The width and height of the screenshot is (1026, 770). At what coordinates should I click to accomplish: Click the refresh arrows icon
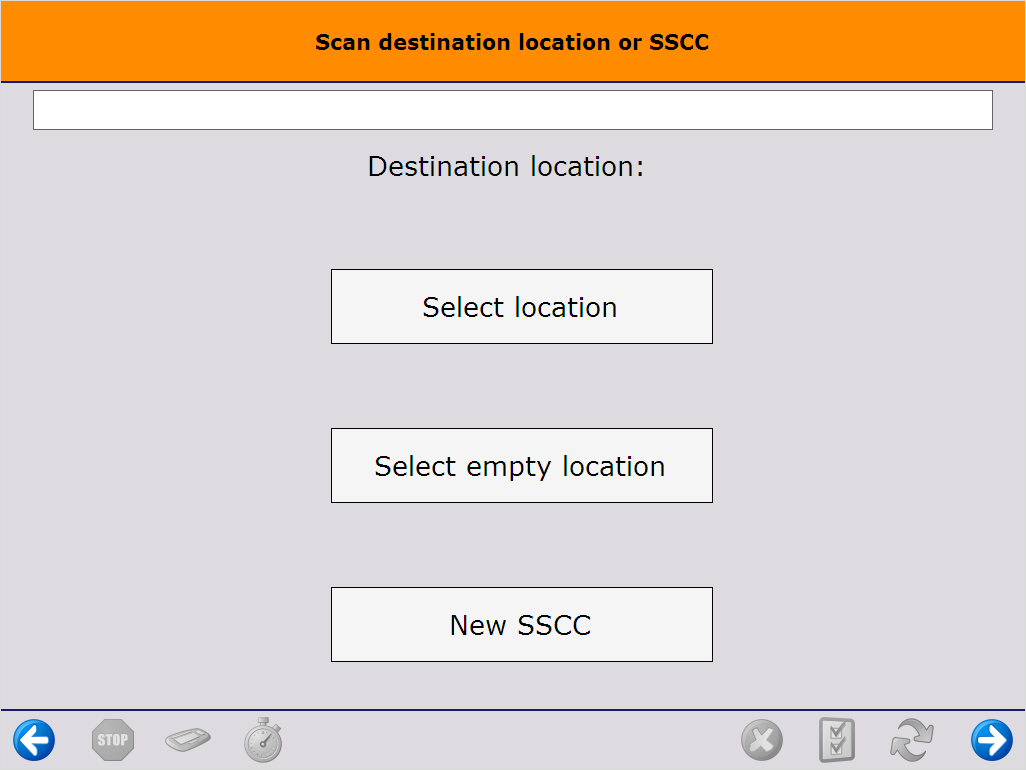click(x=911, y=739)
